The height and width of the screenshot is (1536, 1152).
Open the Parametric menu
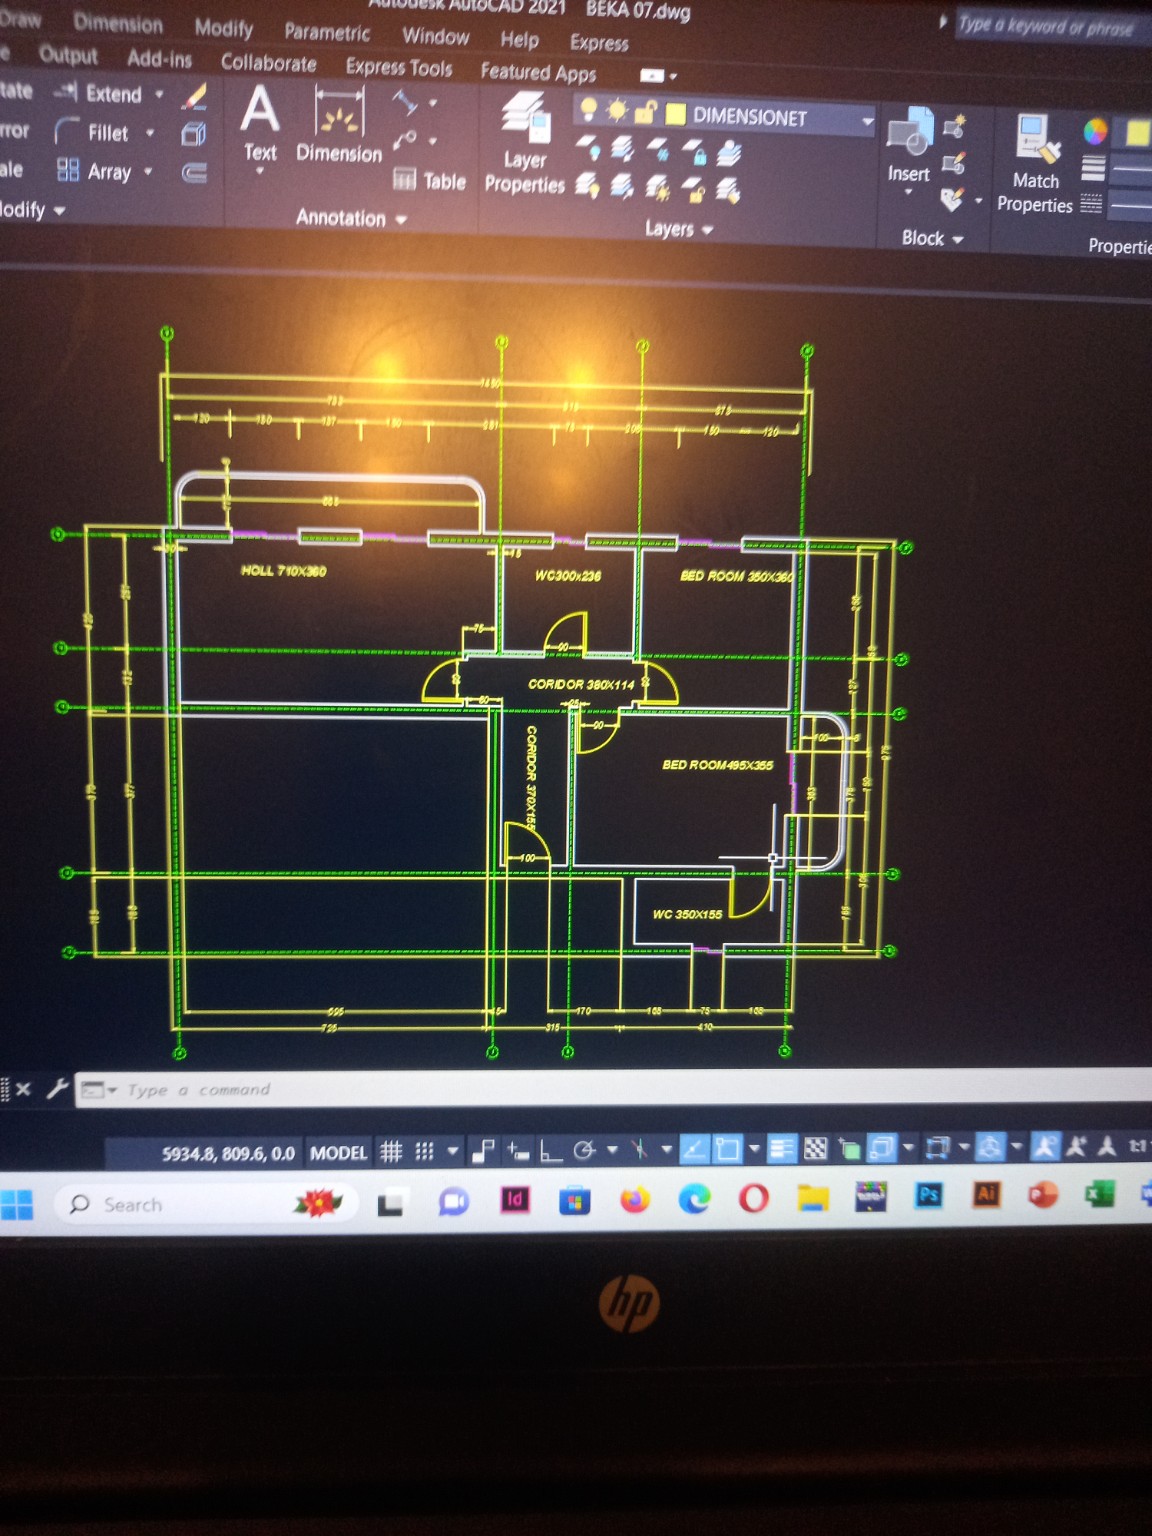pos(326,32)
